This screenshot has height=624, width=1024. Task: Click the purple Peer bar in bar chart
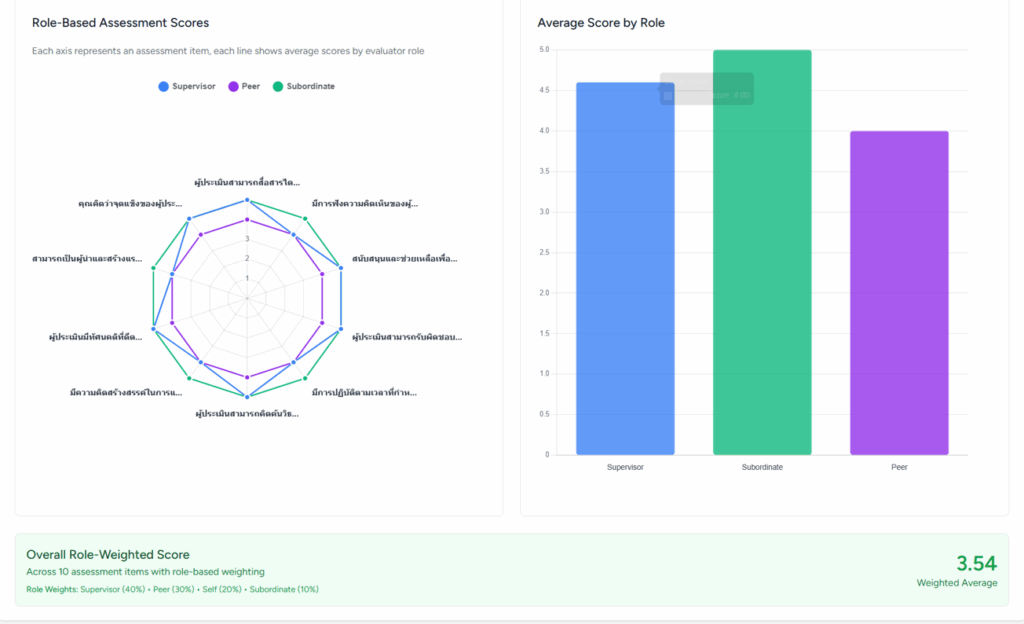click(898, 292)
